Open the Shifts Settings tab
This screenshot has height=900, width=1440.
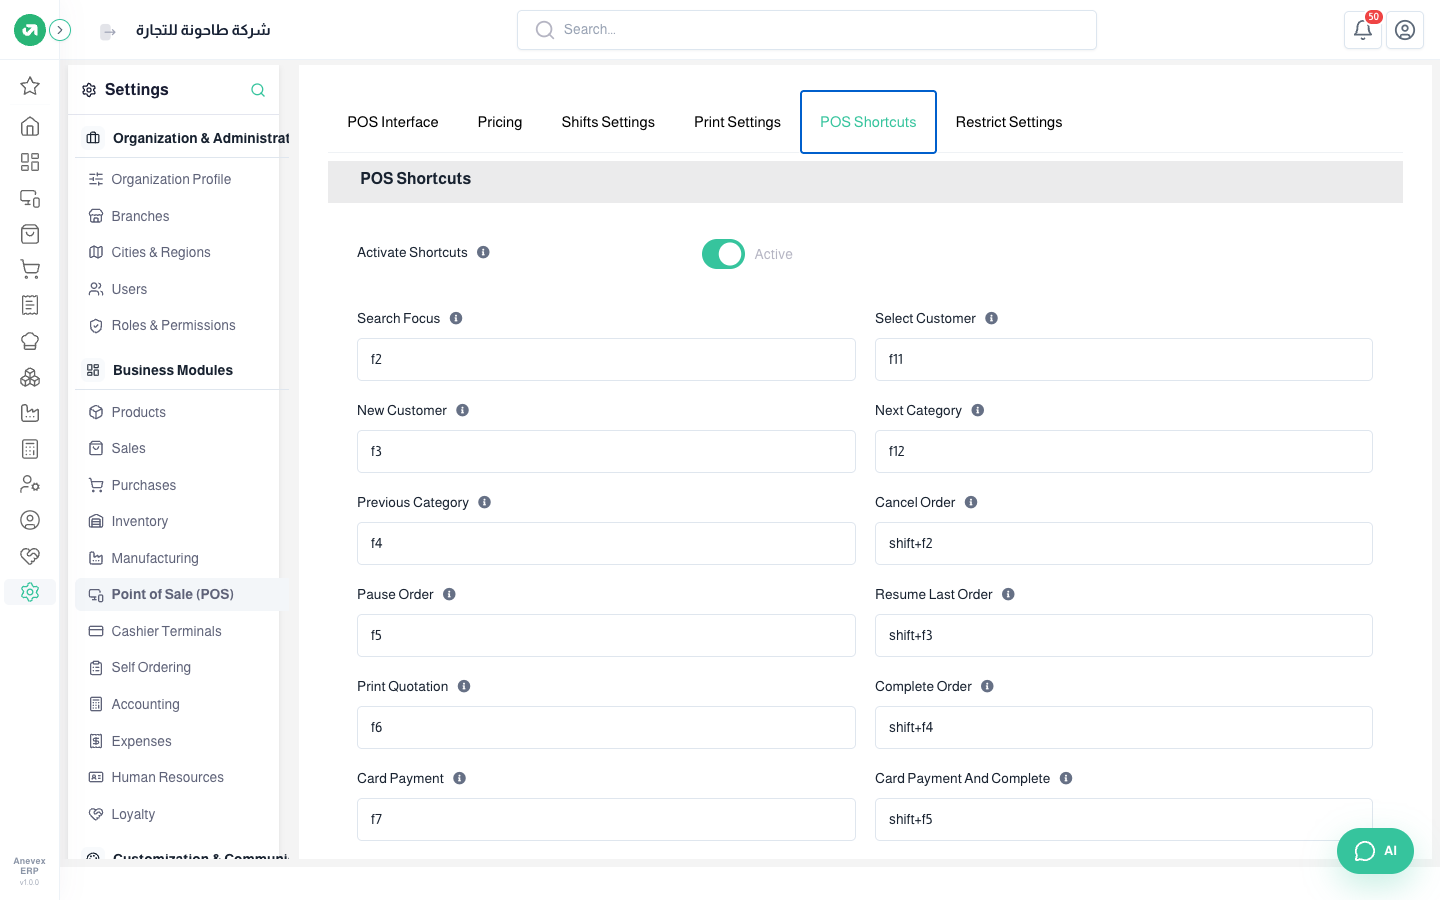tap(608, 122)
